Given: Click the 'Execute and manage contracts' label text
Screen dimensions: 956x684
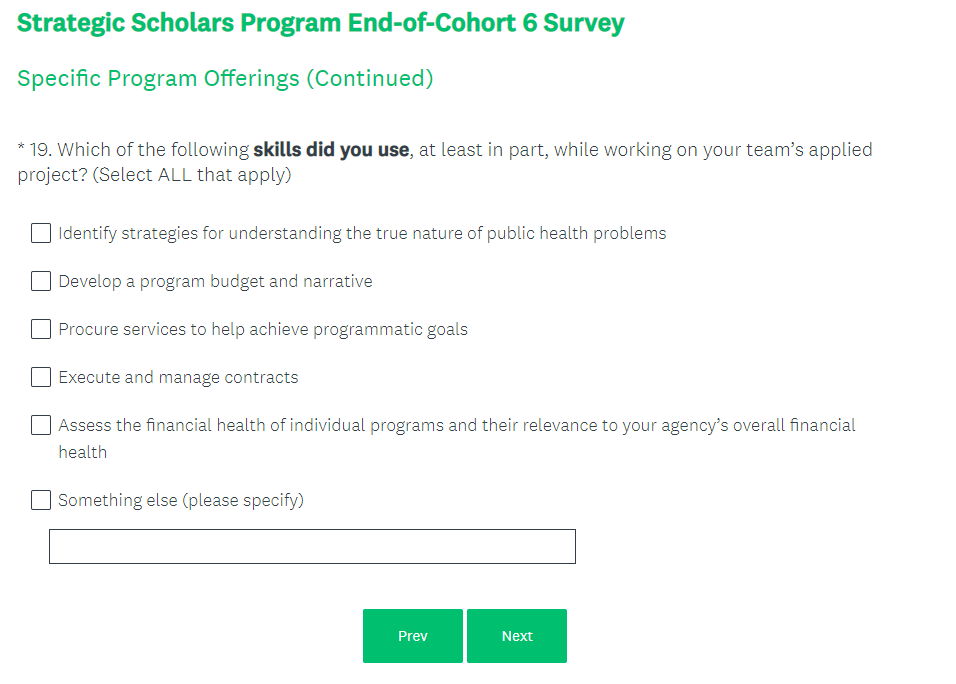Looking at the screenshot, I should pyautogui.click(x=178, y=377).
